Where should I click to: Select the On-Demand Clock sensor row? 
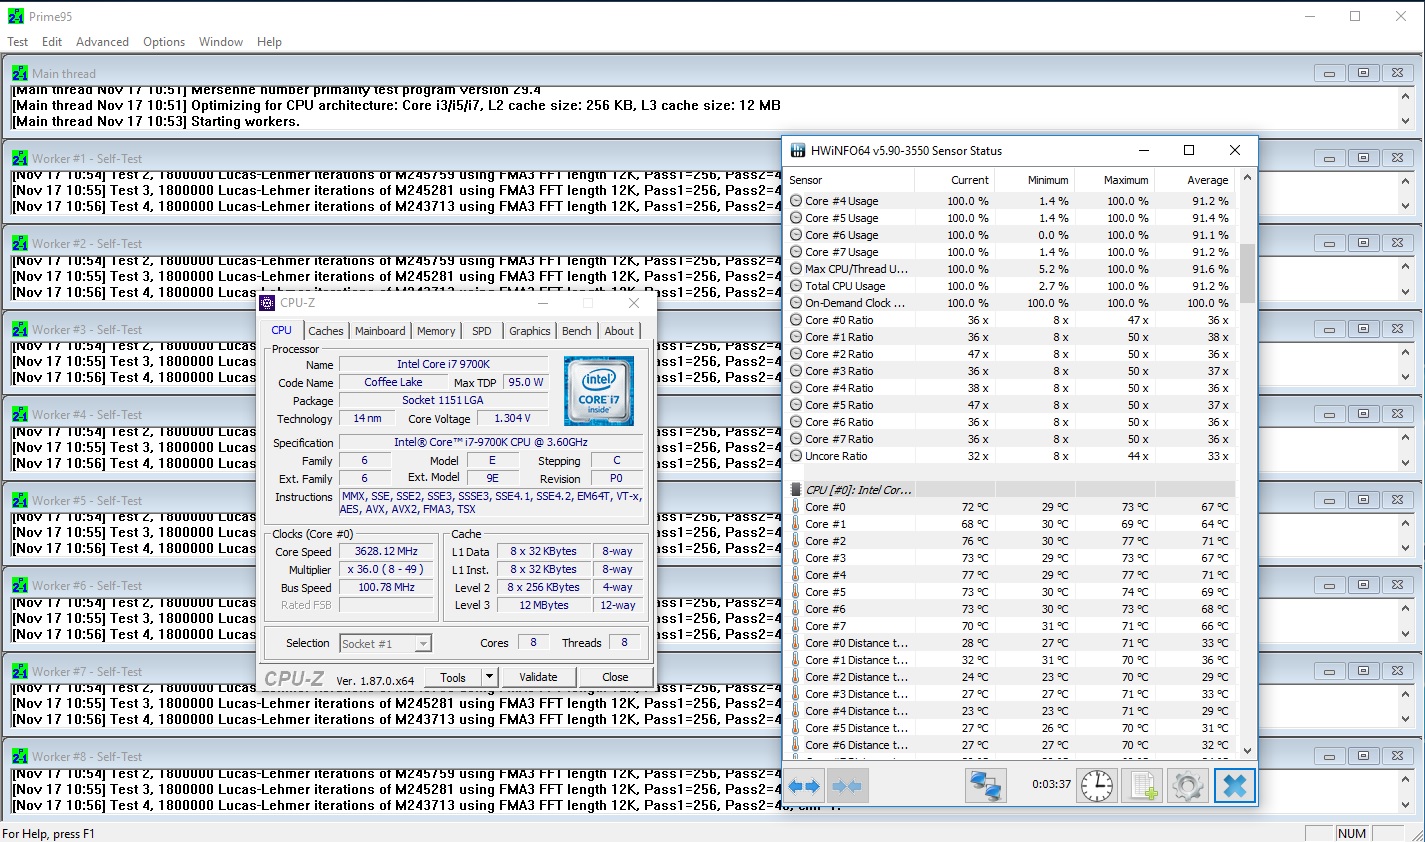click(x=1010, y=303)
